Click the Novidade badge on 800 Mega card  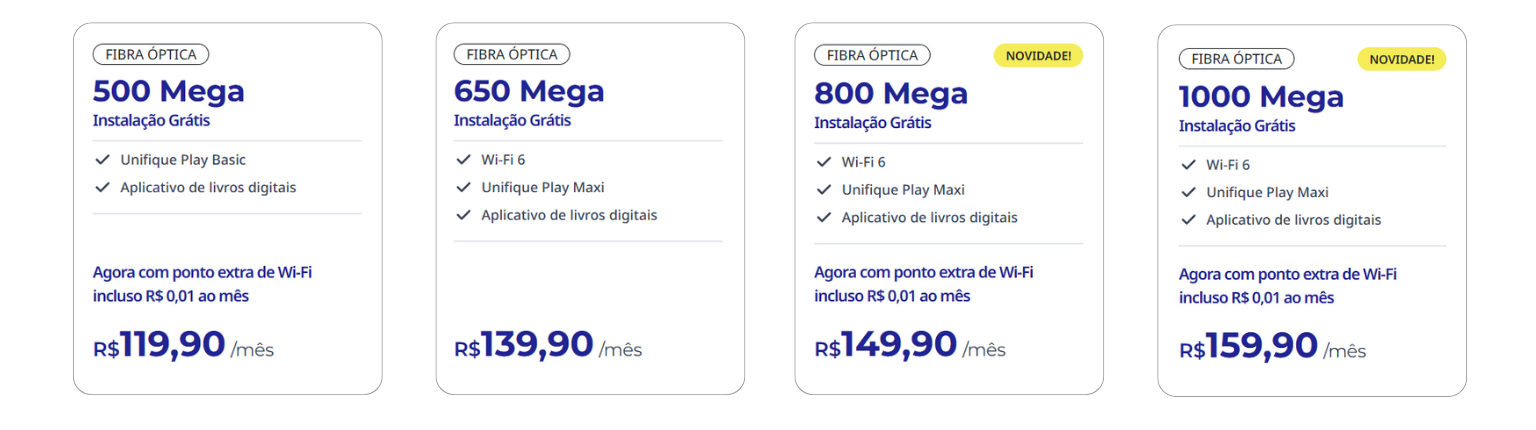pyautogui.click(x=1038, y=56)
